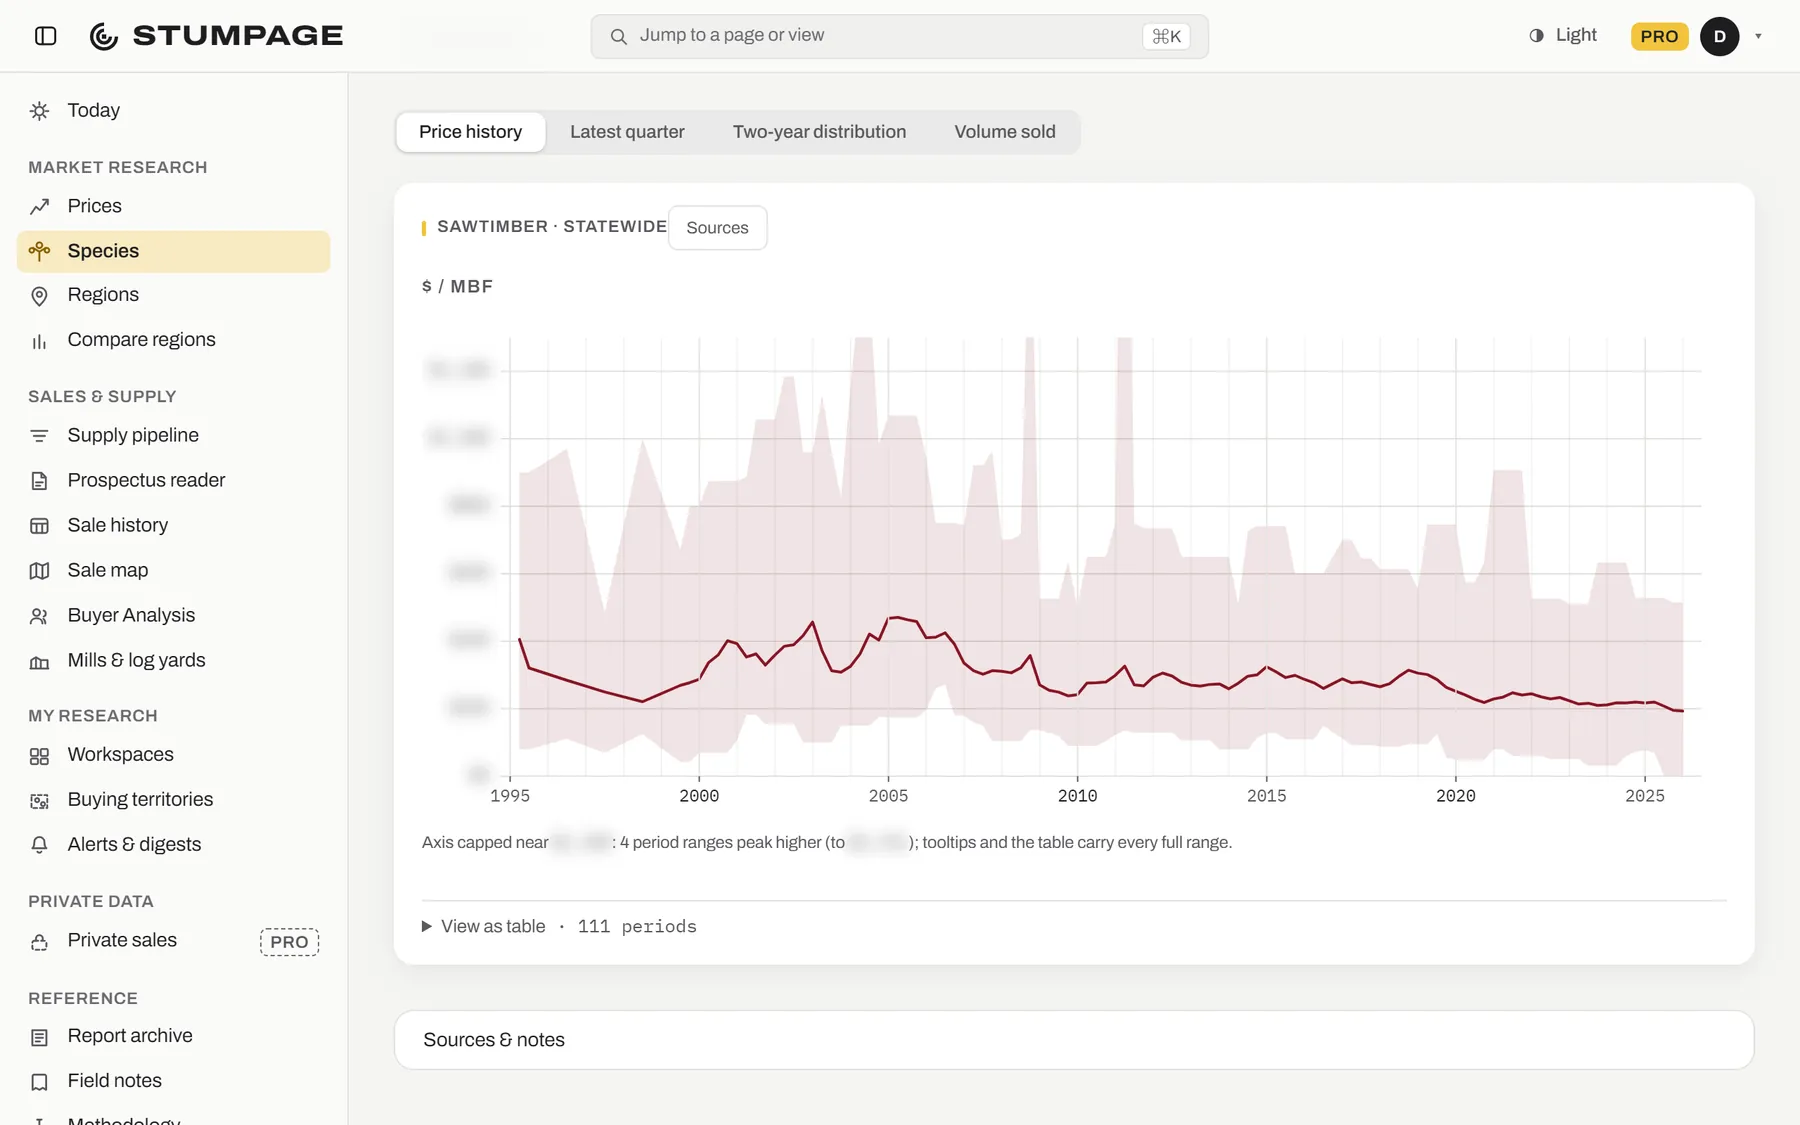
Task: Collapse the sidebar using the panel icon
Action: 45,36
